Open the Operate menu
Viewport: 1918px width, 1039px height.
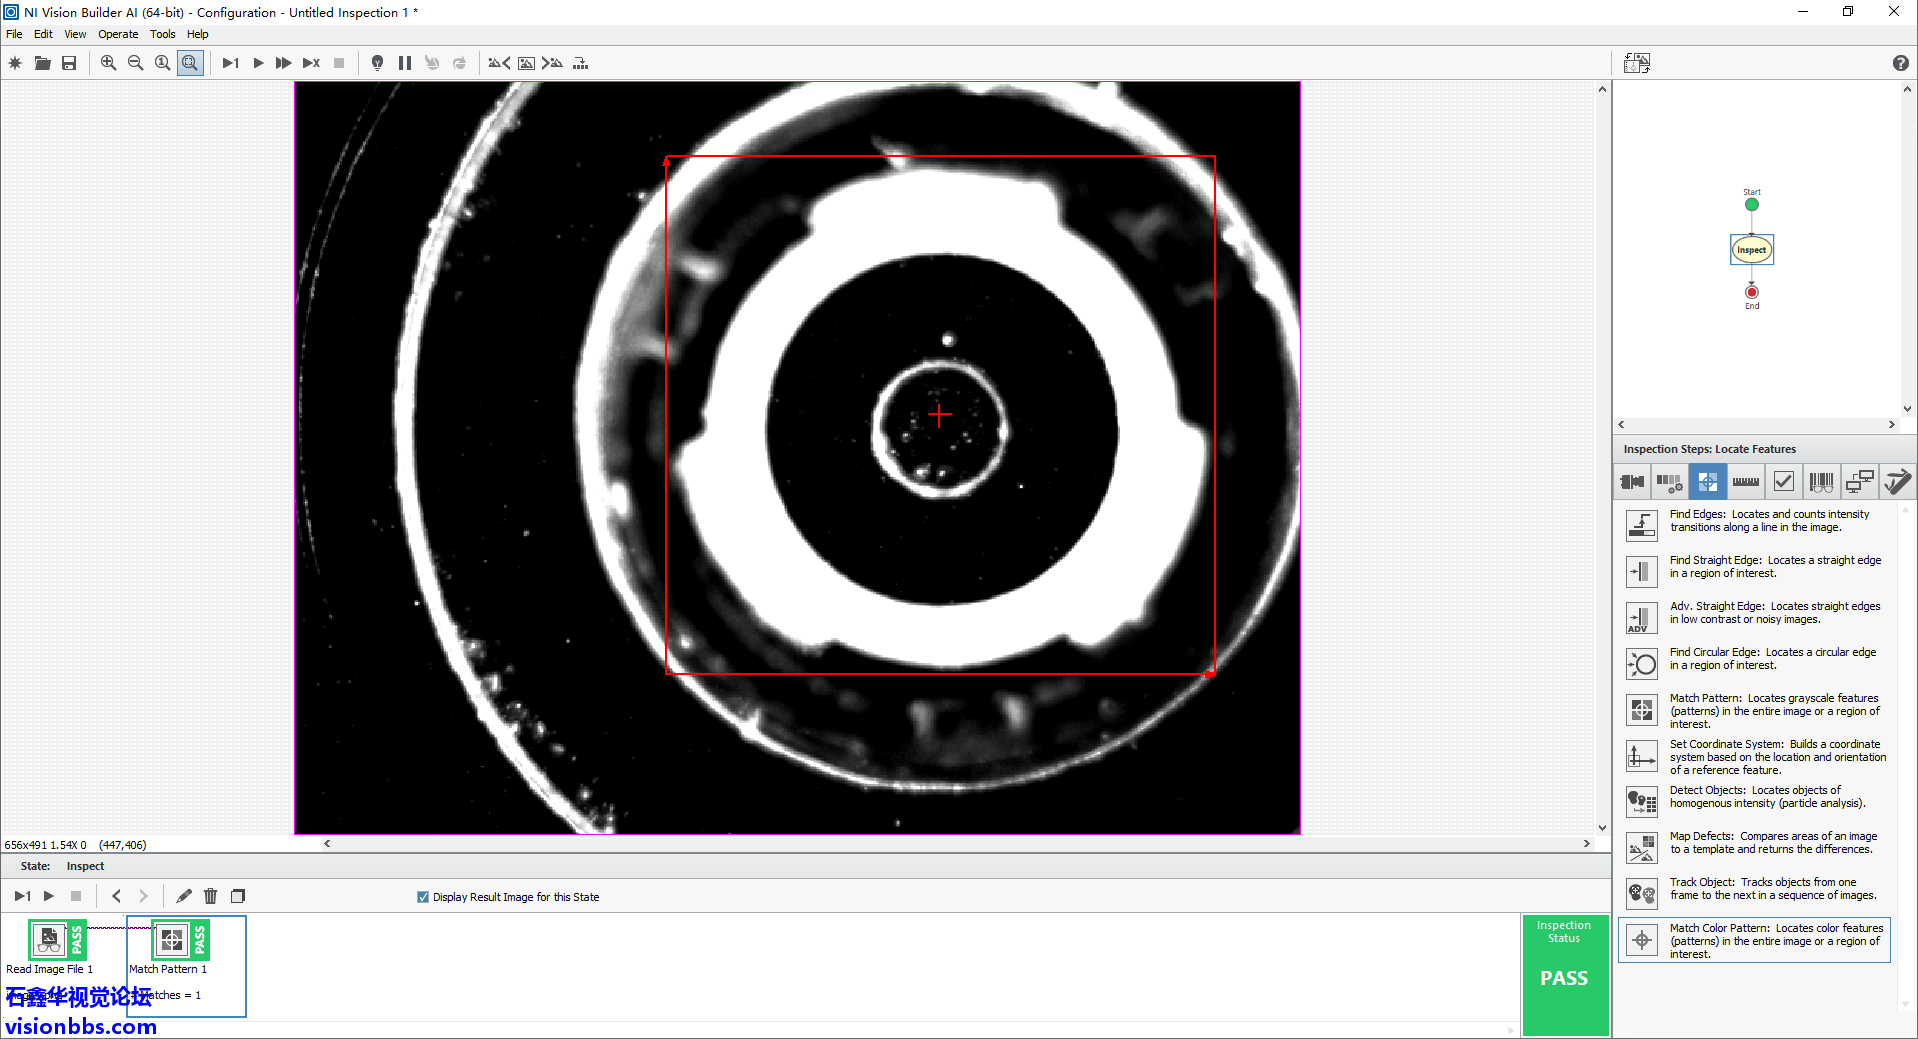click(118, 34)
